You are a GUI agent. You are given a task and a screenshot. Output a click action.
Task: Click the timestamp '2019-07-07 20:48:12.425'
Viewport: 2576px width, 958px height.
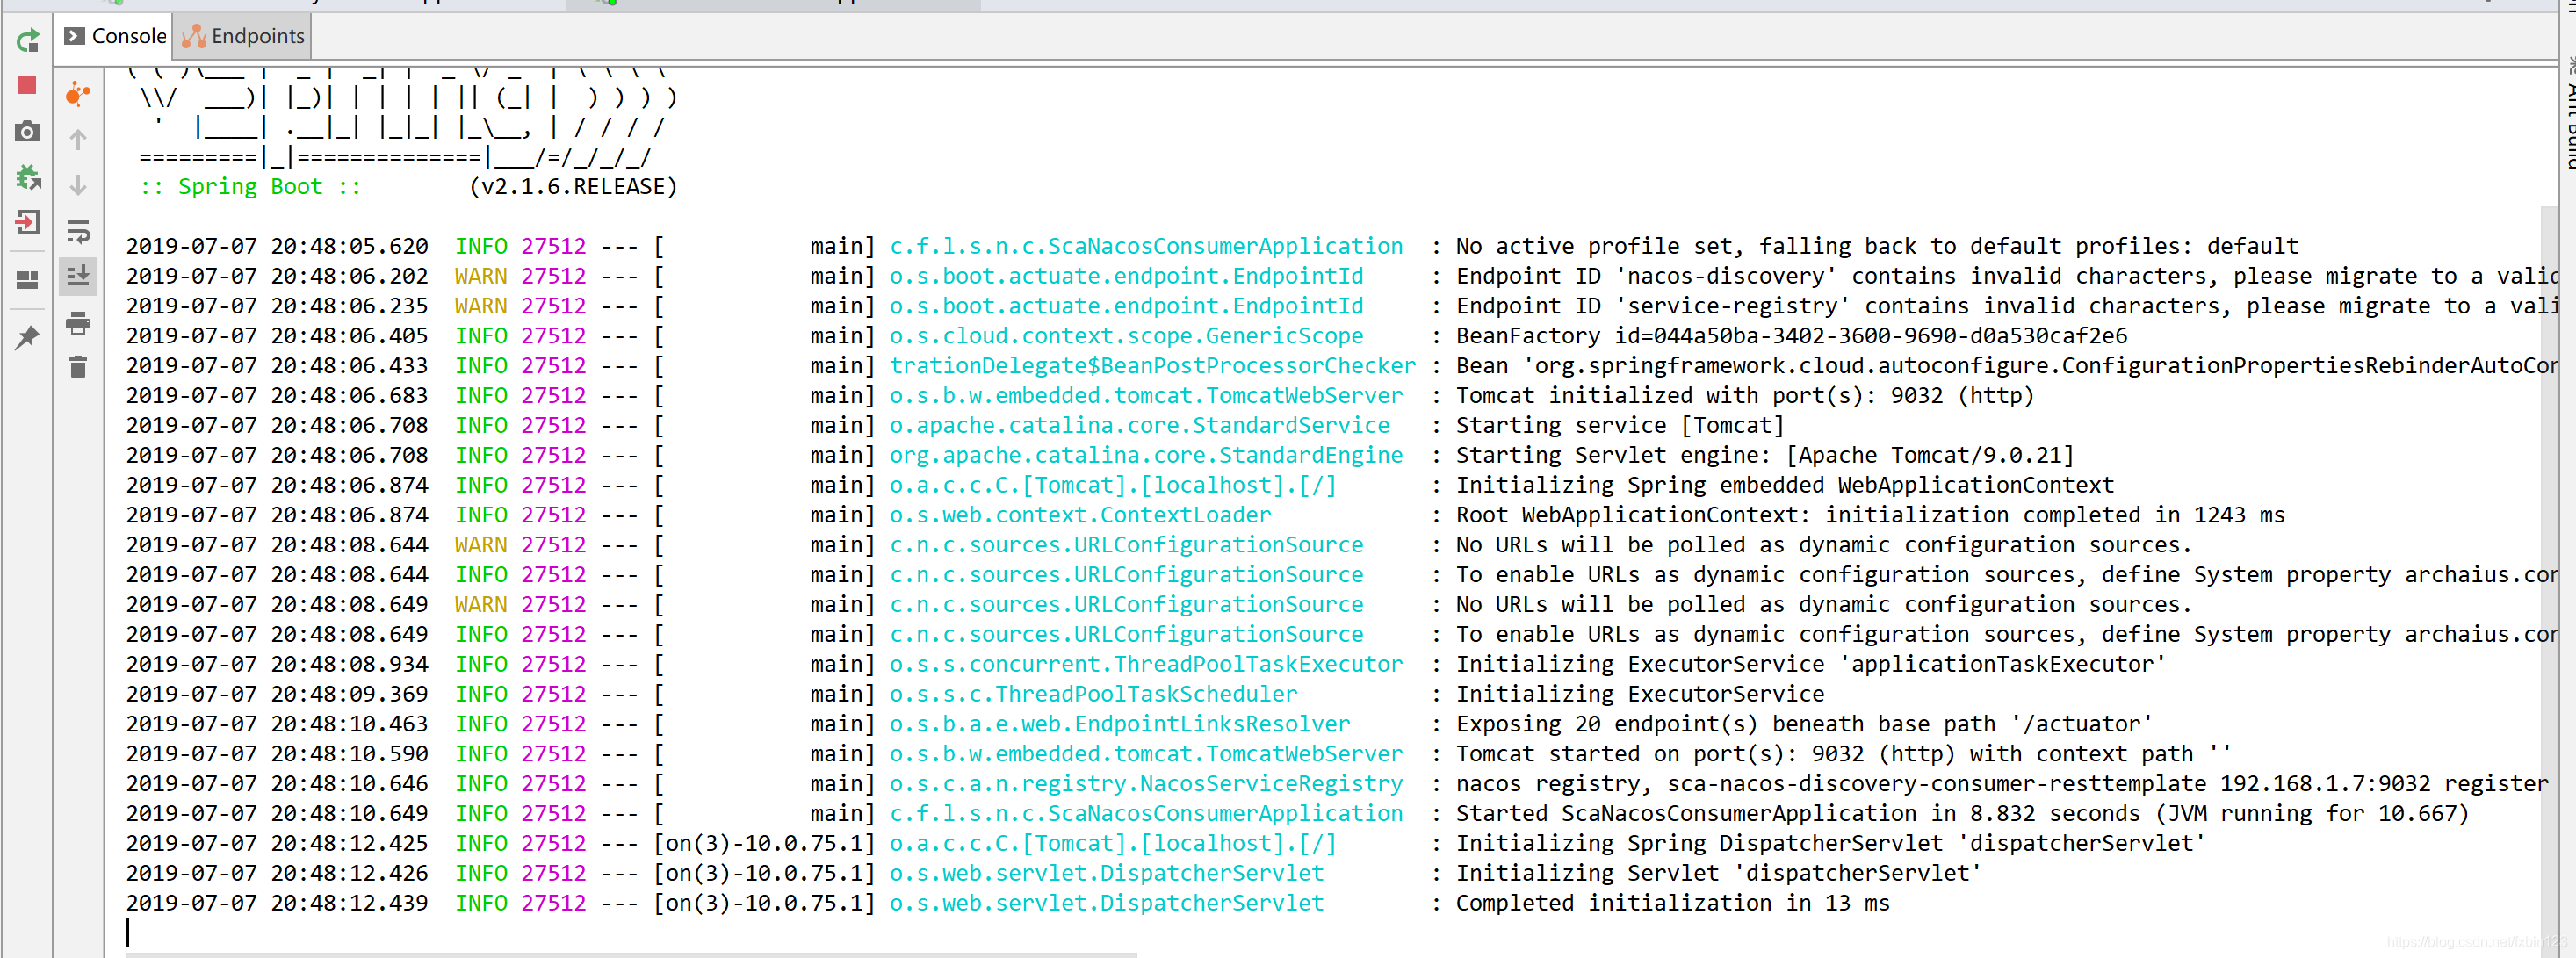click(277, 844)
